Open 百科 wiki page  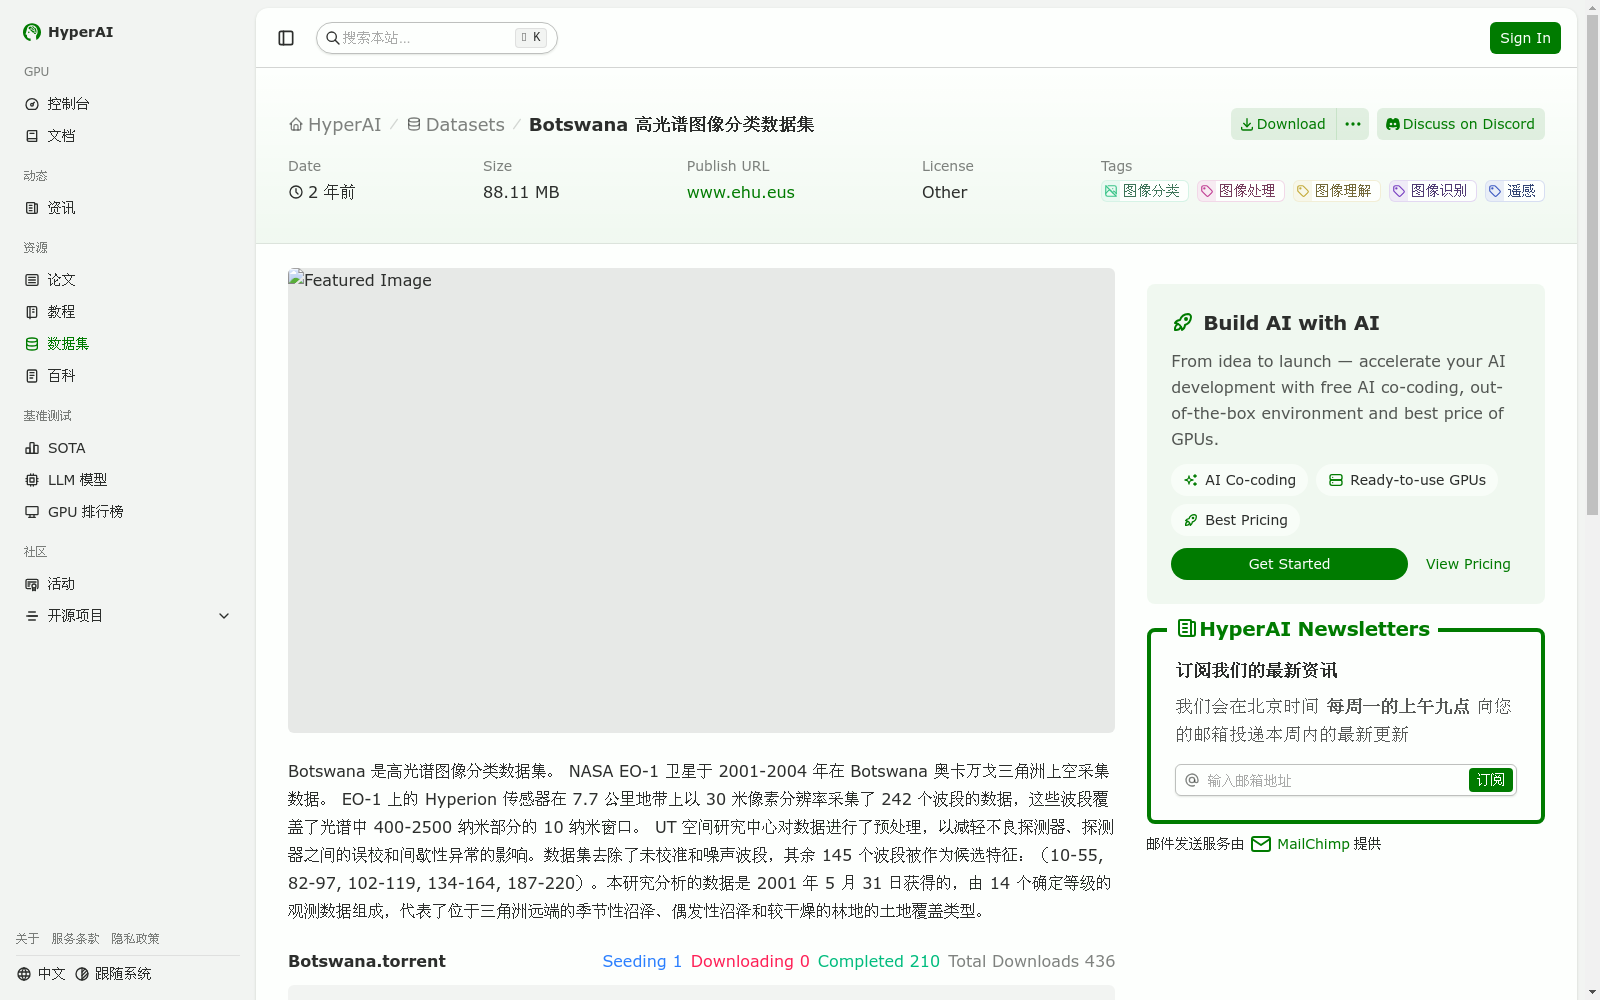tap(128, 376)
